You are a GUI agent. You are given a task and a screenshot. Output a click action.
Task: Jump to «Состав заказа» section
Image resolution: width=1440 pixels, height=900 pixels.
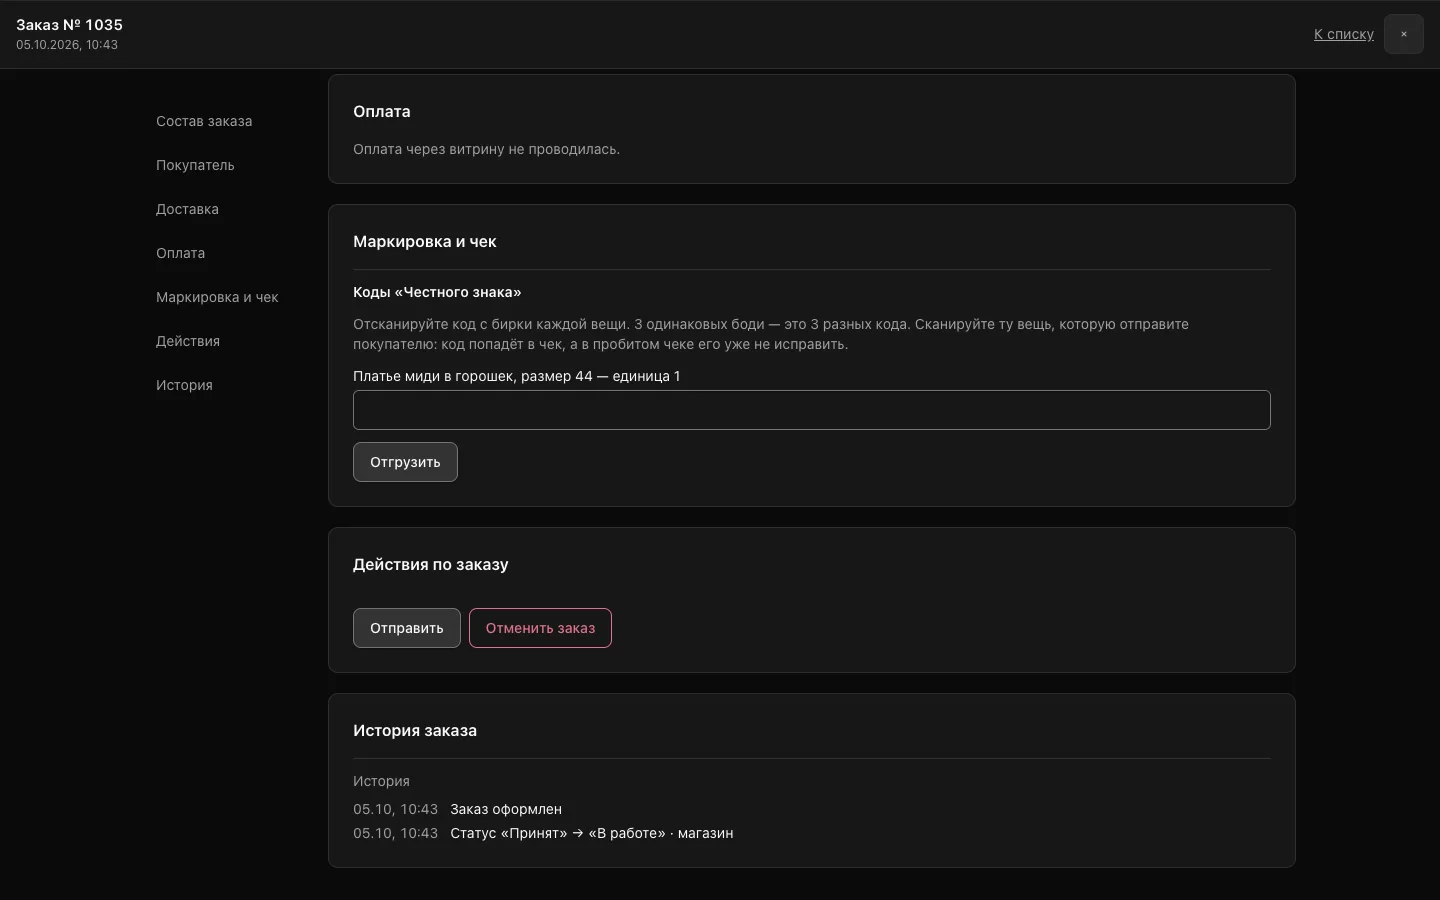204,121
